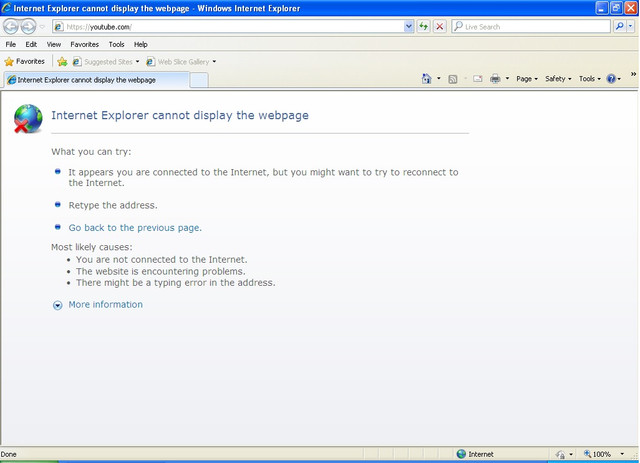This screenshot has height=463, width=640.
Task: Click the IE logo in title bar
Action: click(7, 8)
